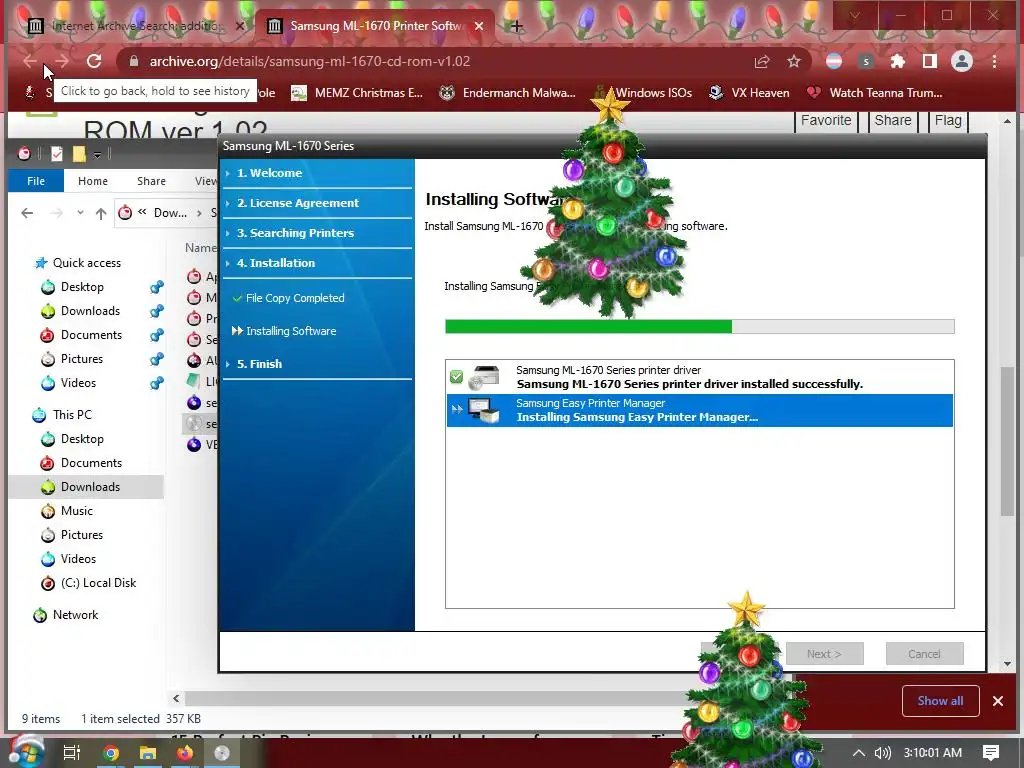Click the browser forward arrow
The width and height of the screenshot is (1024, 768).
(61, 61)
